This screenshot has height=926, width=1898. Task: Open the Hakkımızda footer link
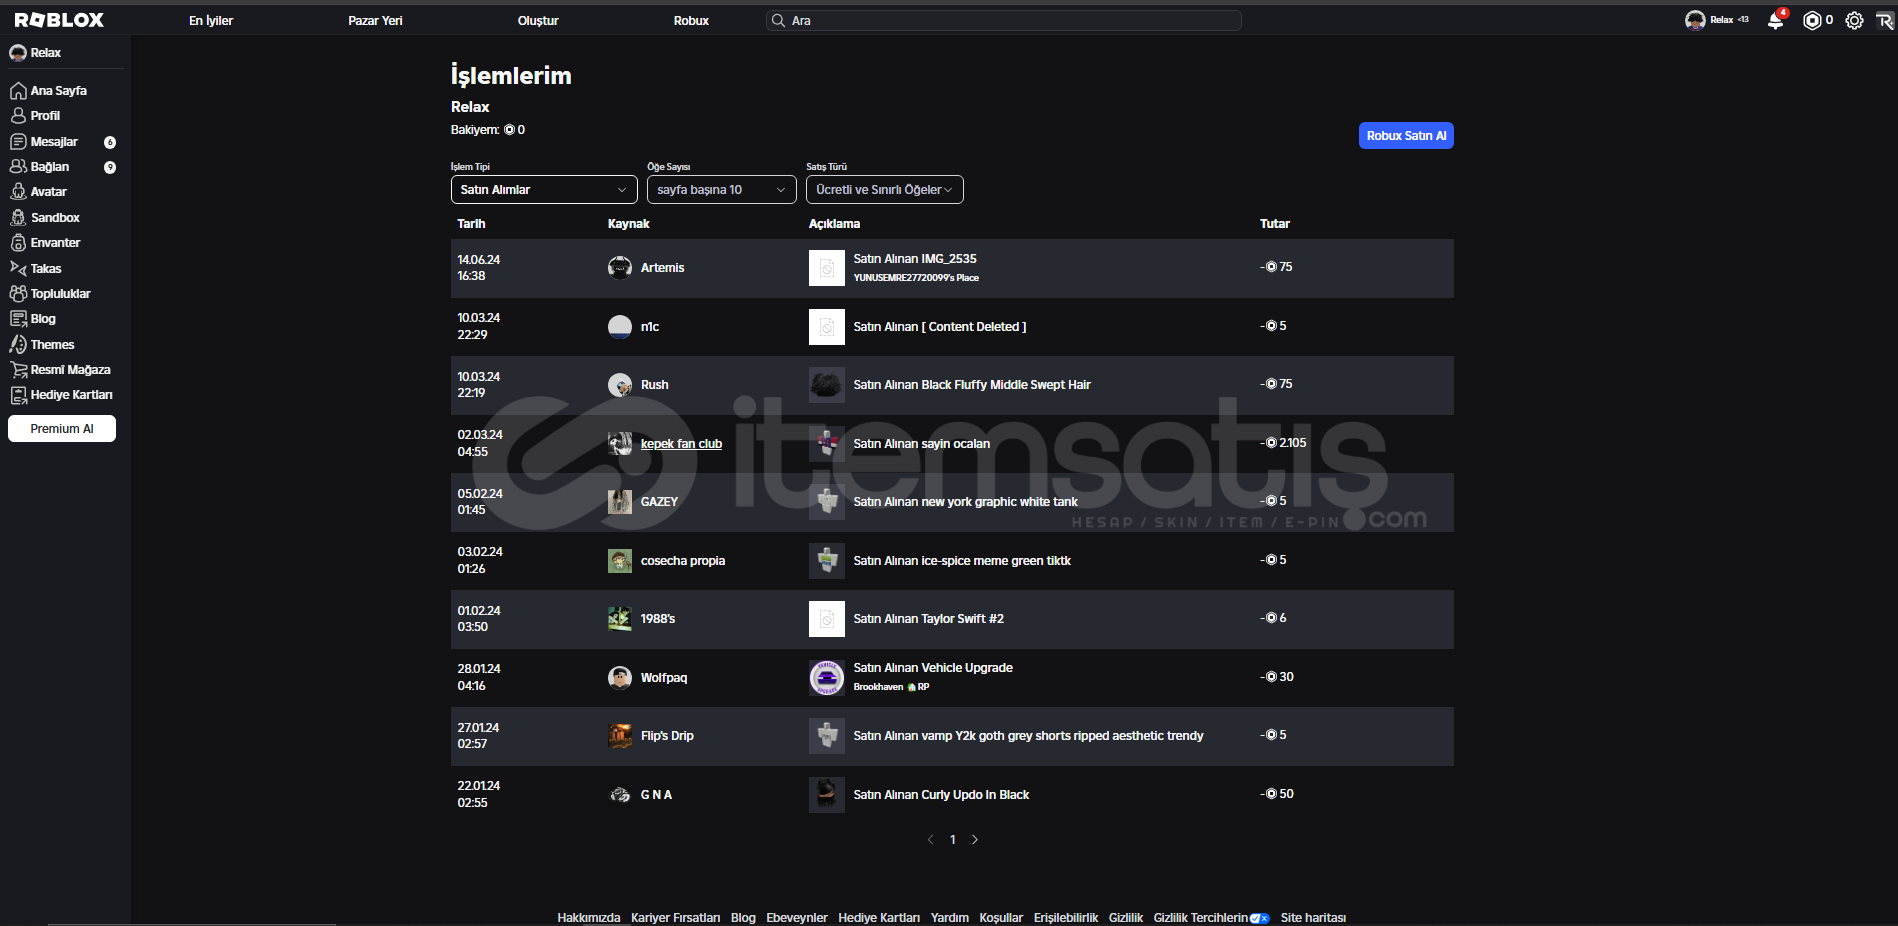(x=589, y=918)
